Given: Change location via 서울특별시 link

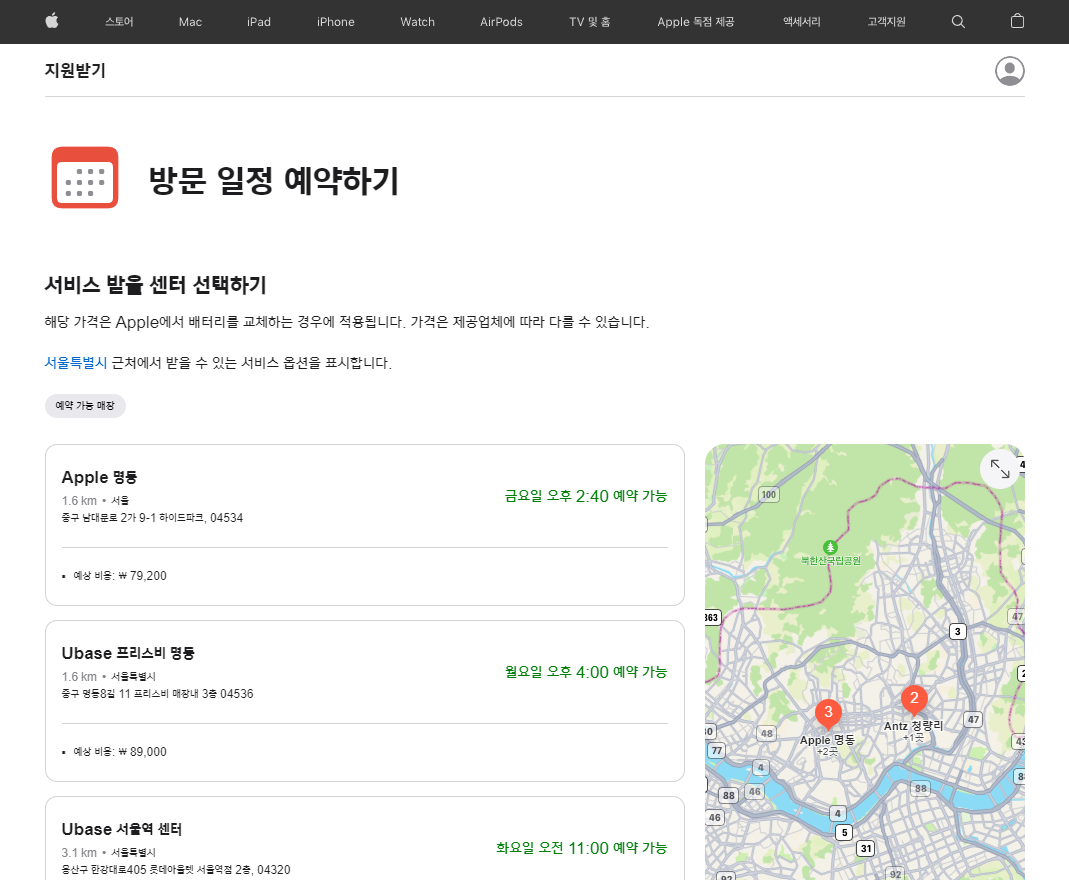Looking at the screenshot, I should pos(76,363).
